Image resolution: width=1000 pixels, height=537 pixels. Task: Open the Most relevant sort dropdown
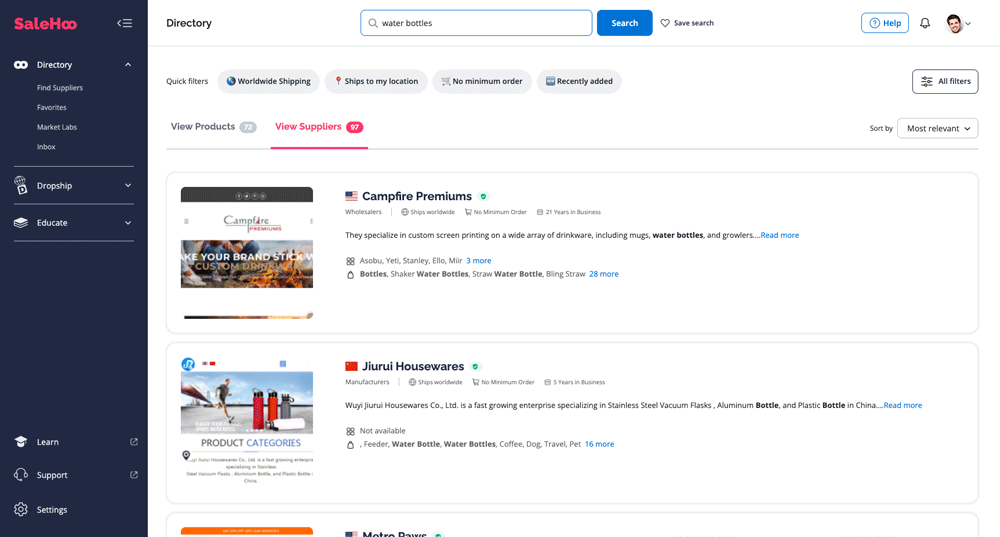937,128
